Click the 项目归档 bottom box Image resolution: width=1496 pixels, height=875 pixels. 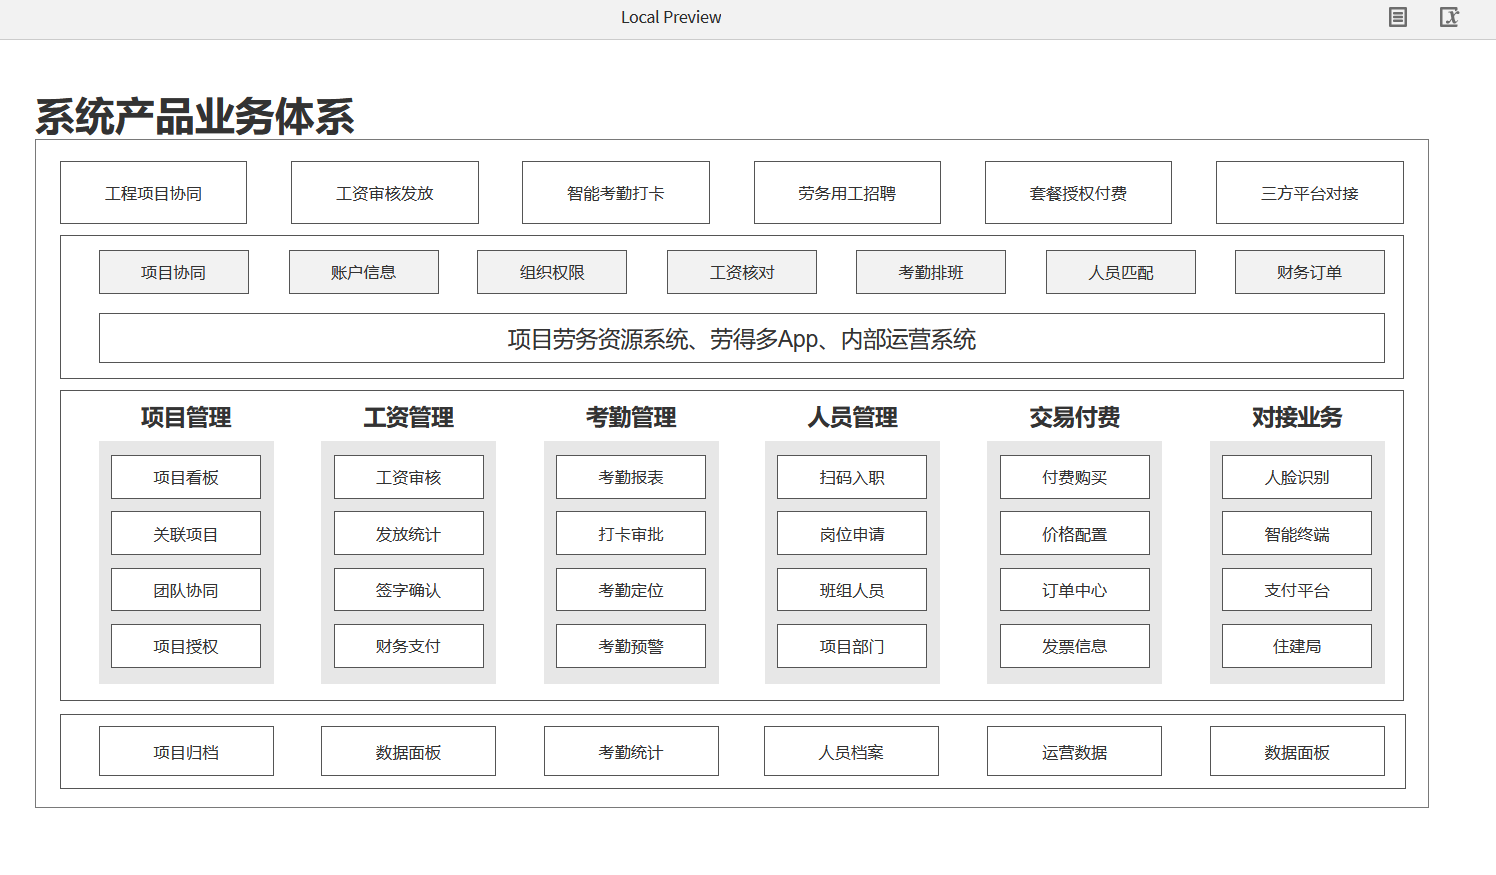pos(186,751)
